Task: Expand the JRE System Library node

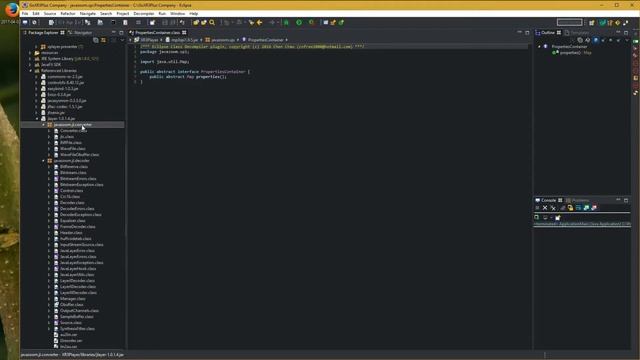Action: pos(31,58)
